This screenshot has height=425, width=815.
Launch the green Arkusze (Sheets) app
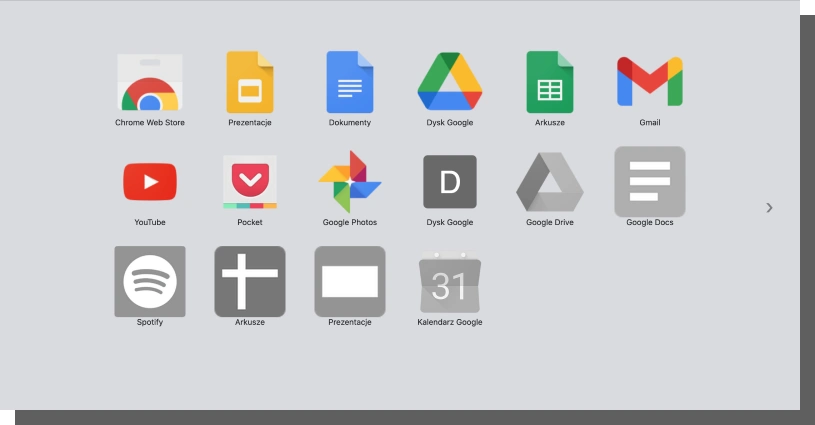click(x=550, y=83)
